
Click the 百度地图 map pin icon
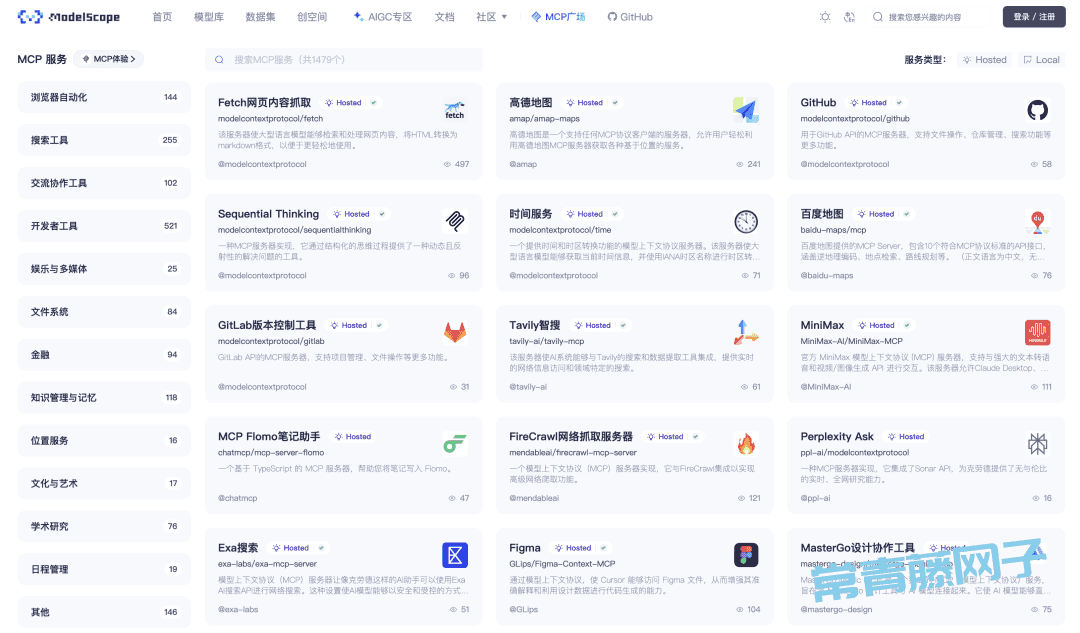click(x=1037, y=221)
